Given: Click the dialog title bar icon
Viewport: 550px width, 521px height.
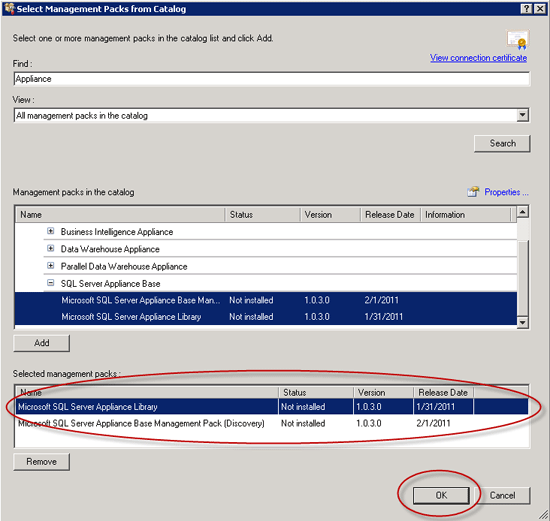Looking at the screenshot, I should (x=9, y=8).
